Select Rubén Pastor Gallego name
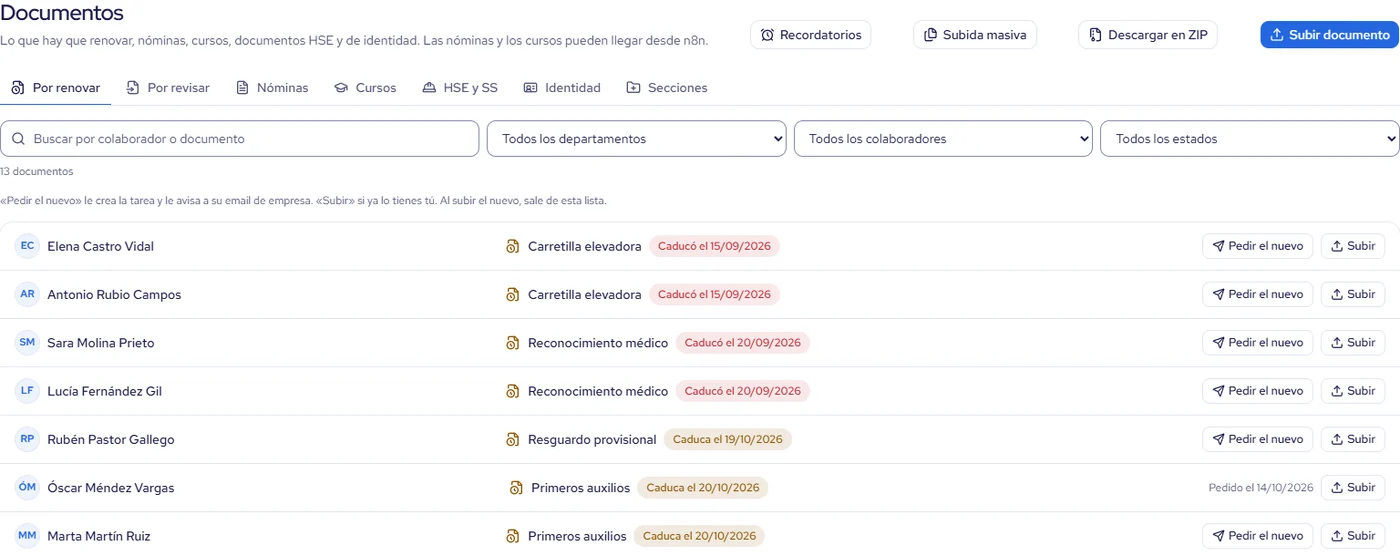Image resolution: width=1400 pixels, height=556 pixels. coord(111,440)
